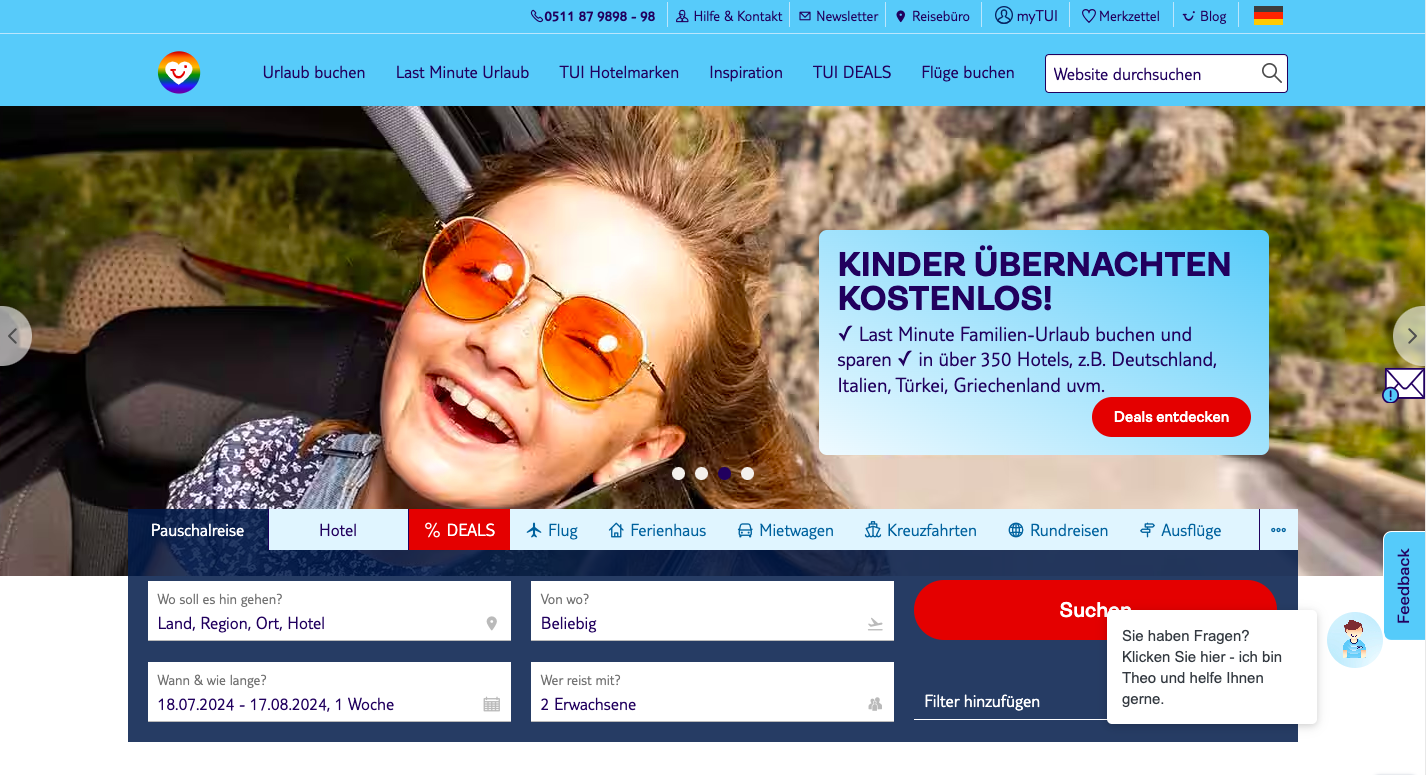Click the airplane icon in Von wo field

(x=875, y=624)
